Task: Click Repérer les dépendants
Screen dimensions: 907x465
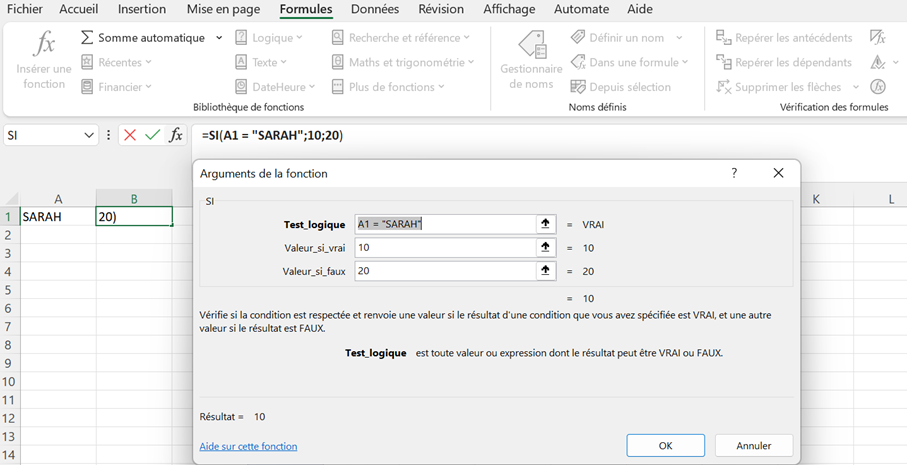Action: [x=784, y=62]
